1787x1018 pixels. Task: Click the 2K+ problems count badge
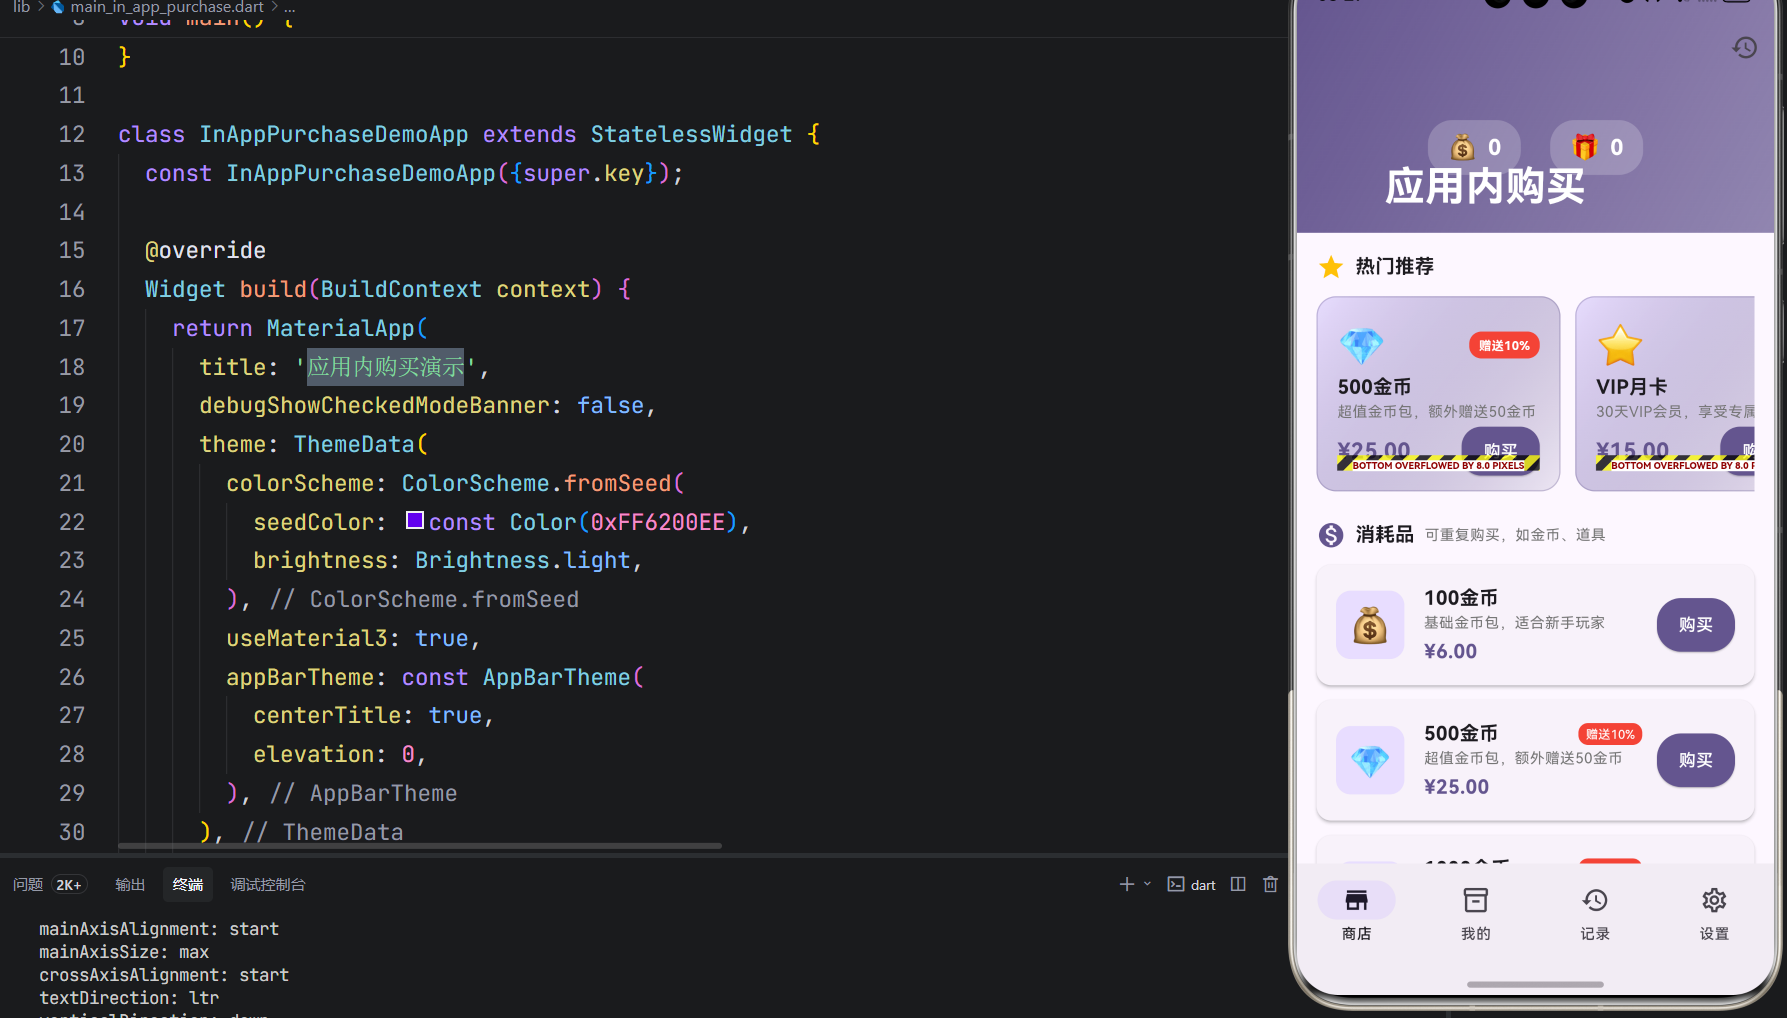[69, 885]
